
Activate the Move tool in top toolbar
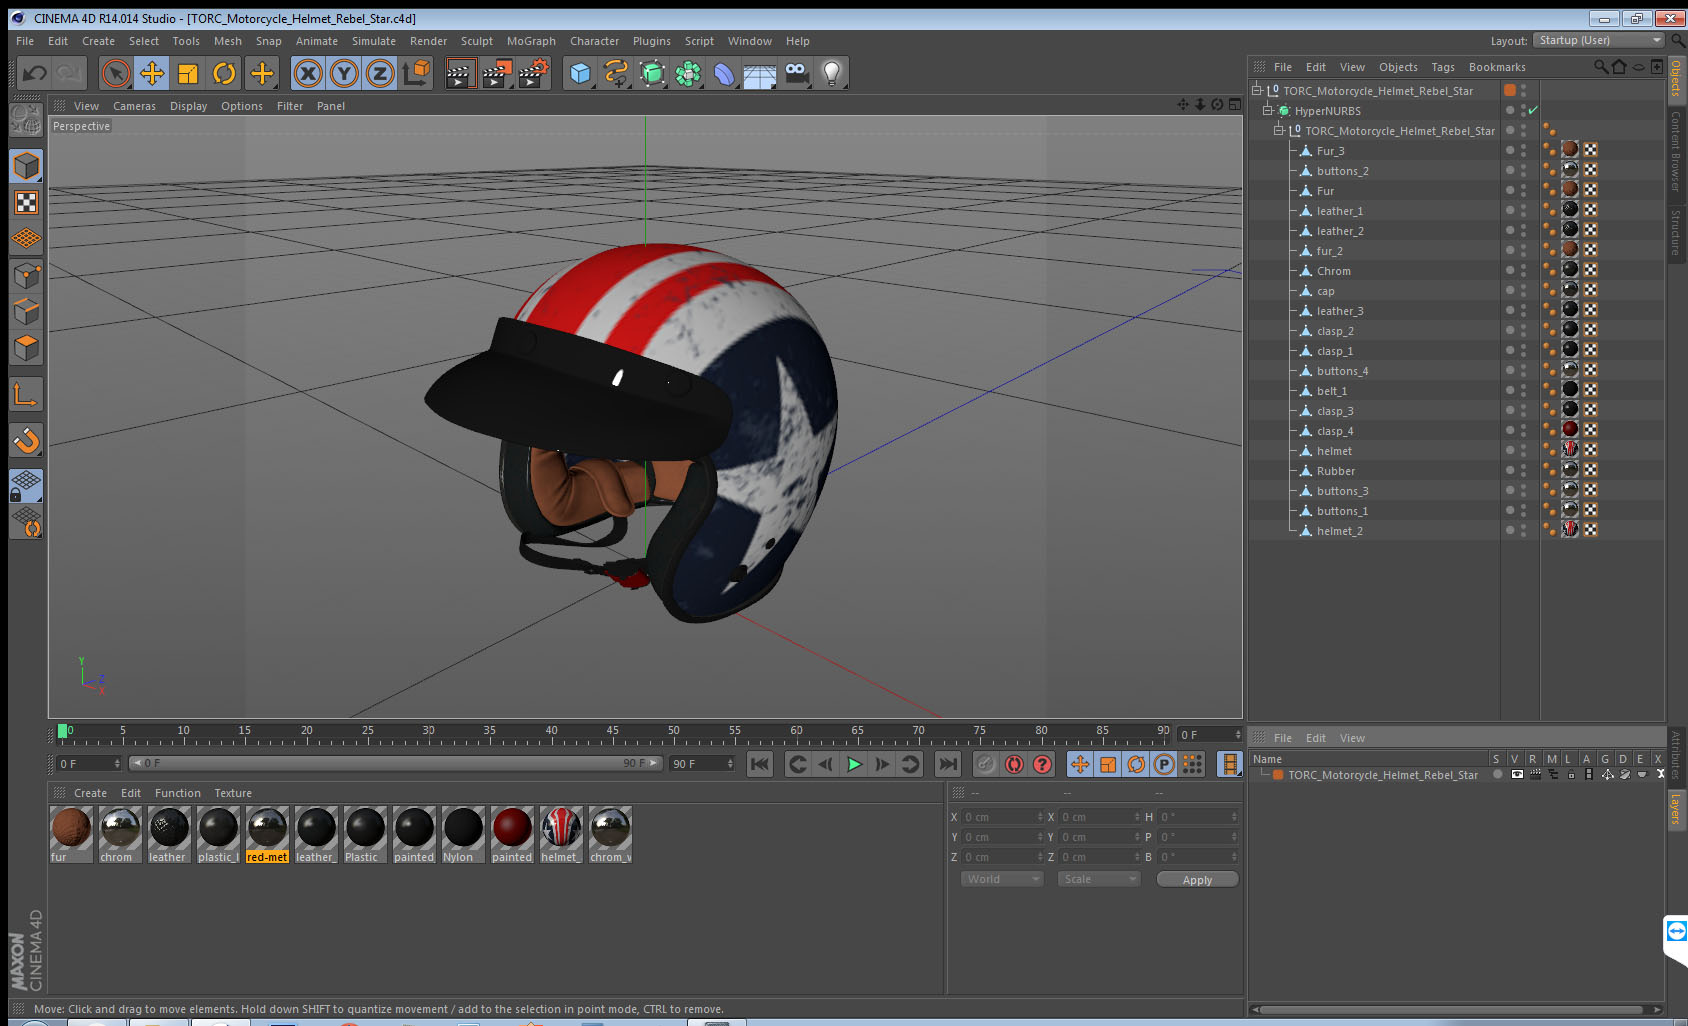click(x=152, y=73)
